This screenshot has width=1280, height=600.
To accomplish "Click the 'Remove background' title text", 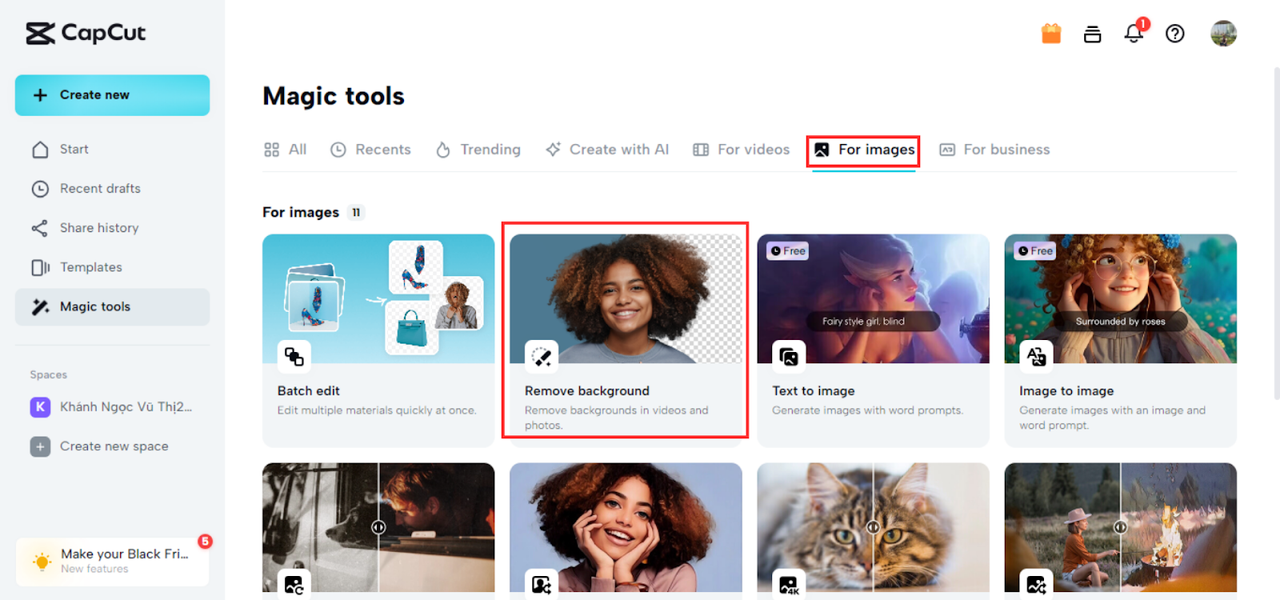I will click(x=587, y=391).
